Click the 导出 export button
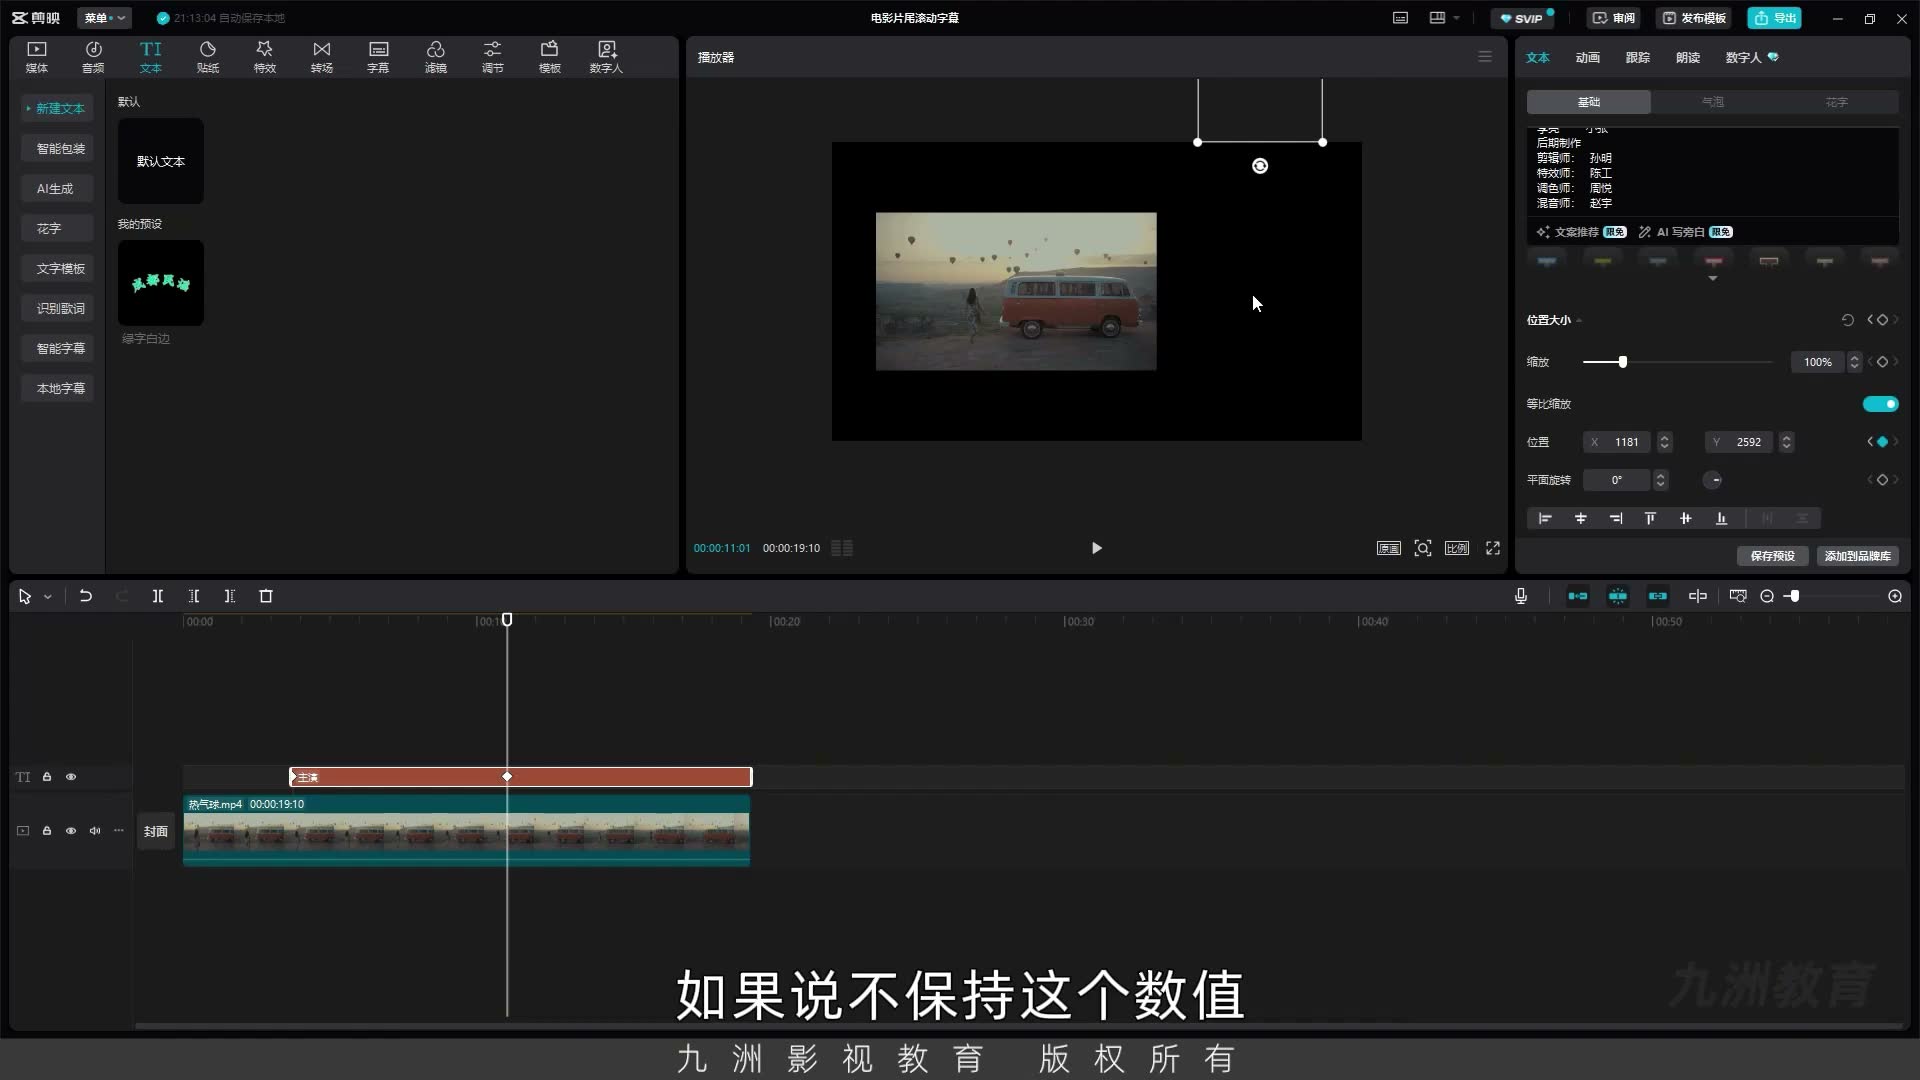Image resolution: width=1920 pixels, height=1080 pixels. tap(1775, 18)
